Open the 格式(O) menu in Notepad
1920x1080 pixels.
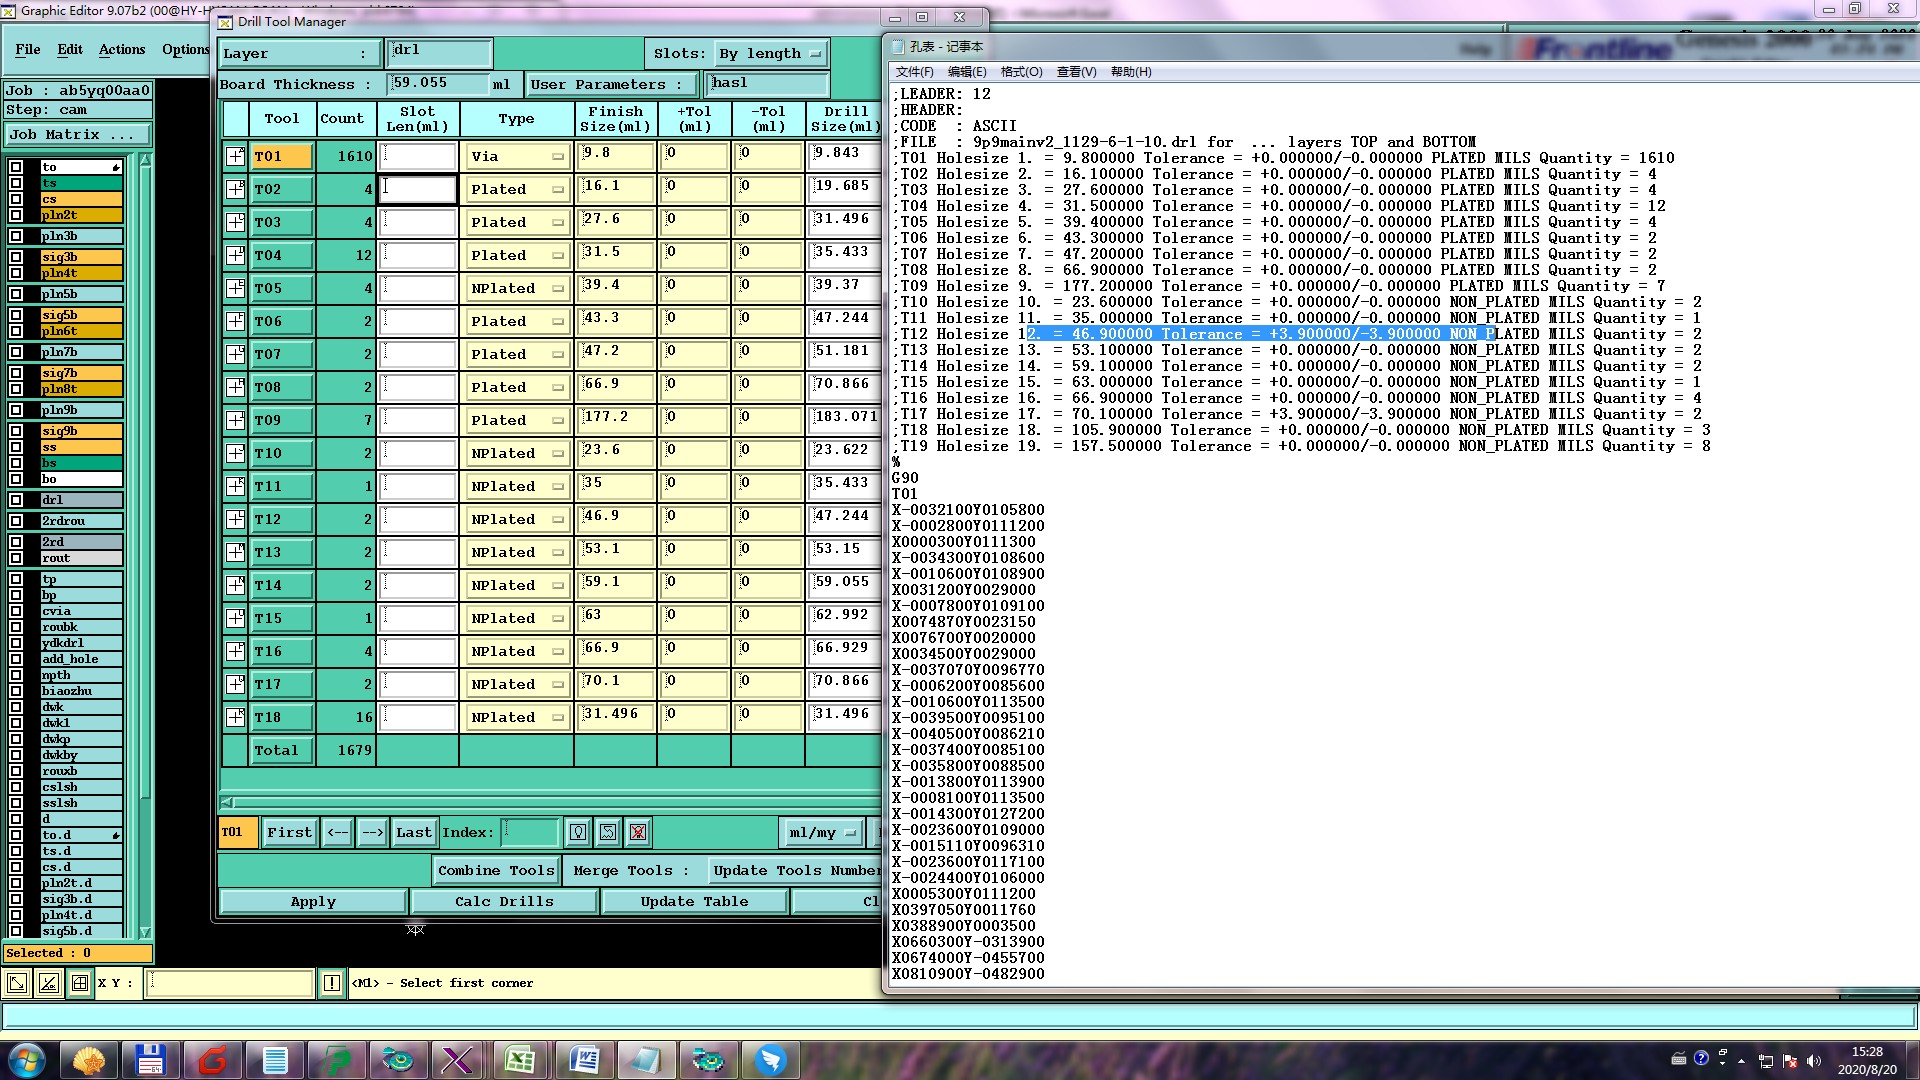1021,72
